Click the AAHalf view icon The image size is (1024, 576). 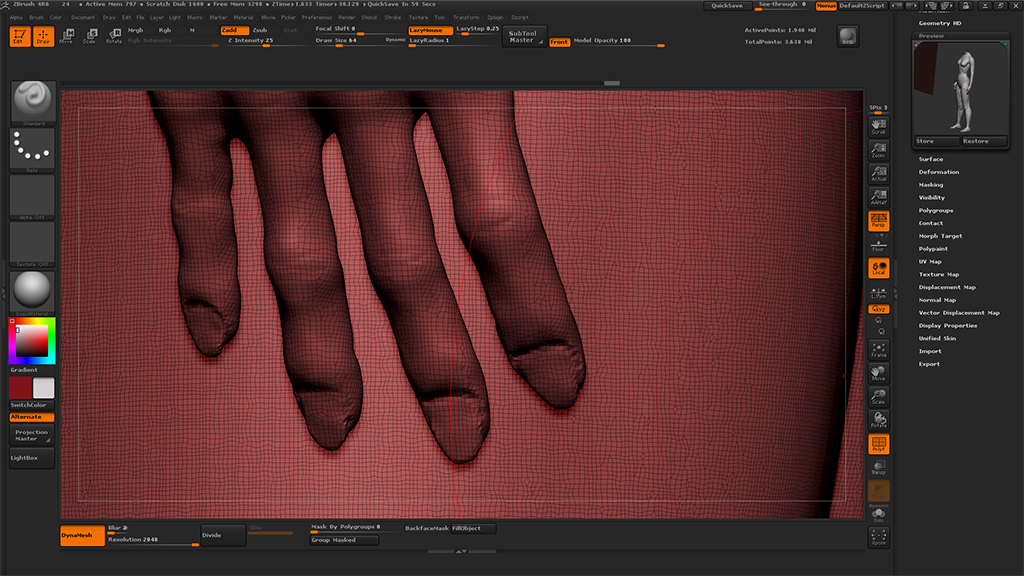click(878, 197)
